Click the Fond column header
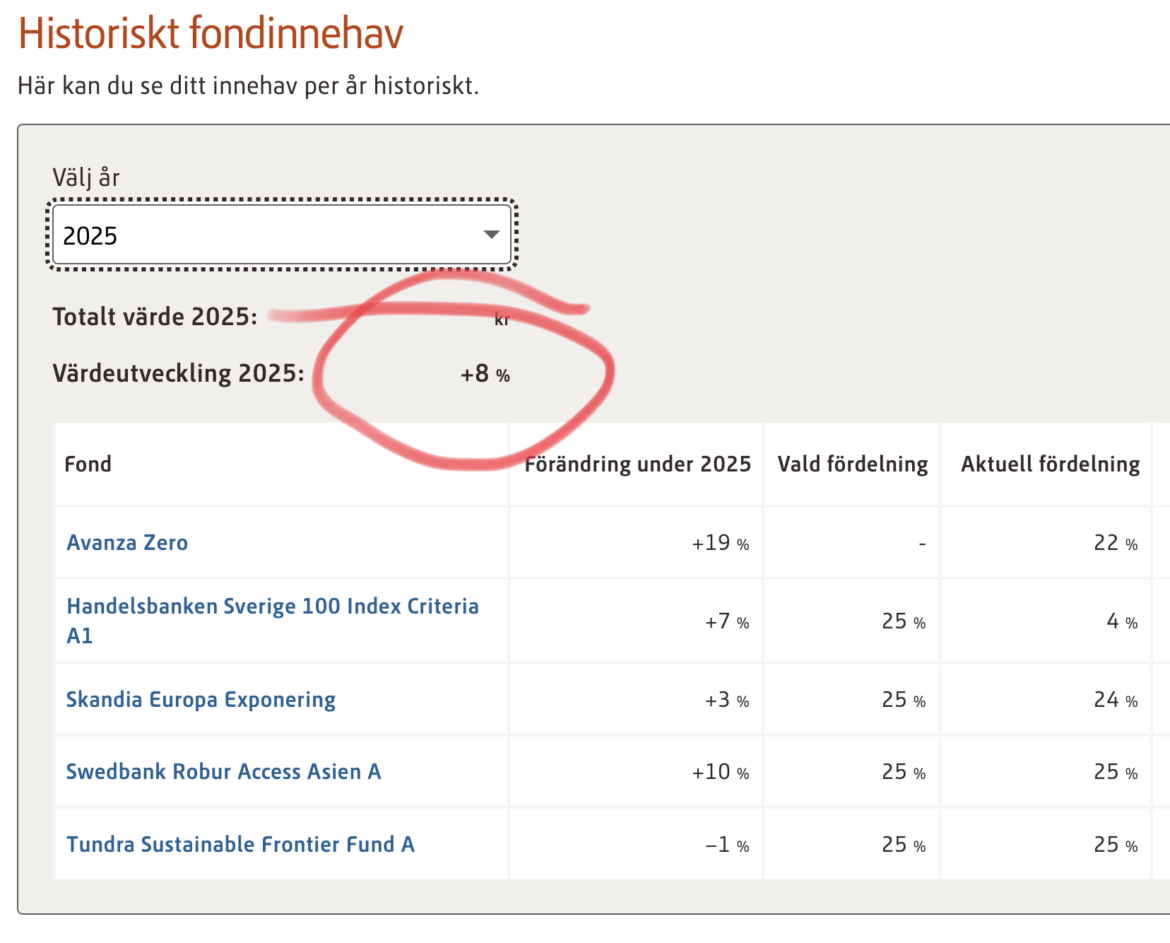This screenshot has width=1170, height=943. click(x=88, y=464)
